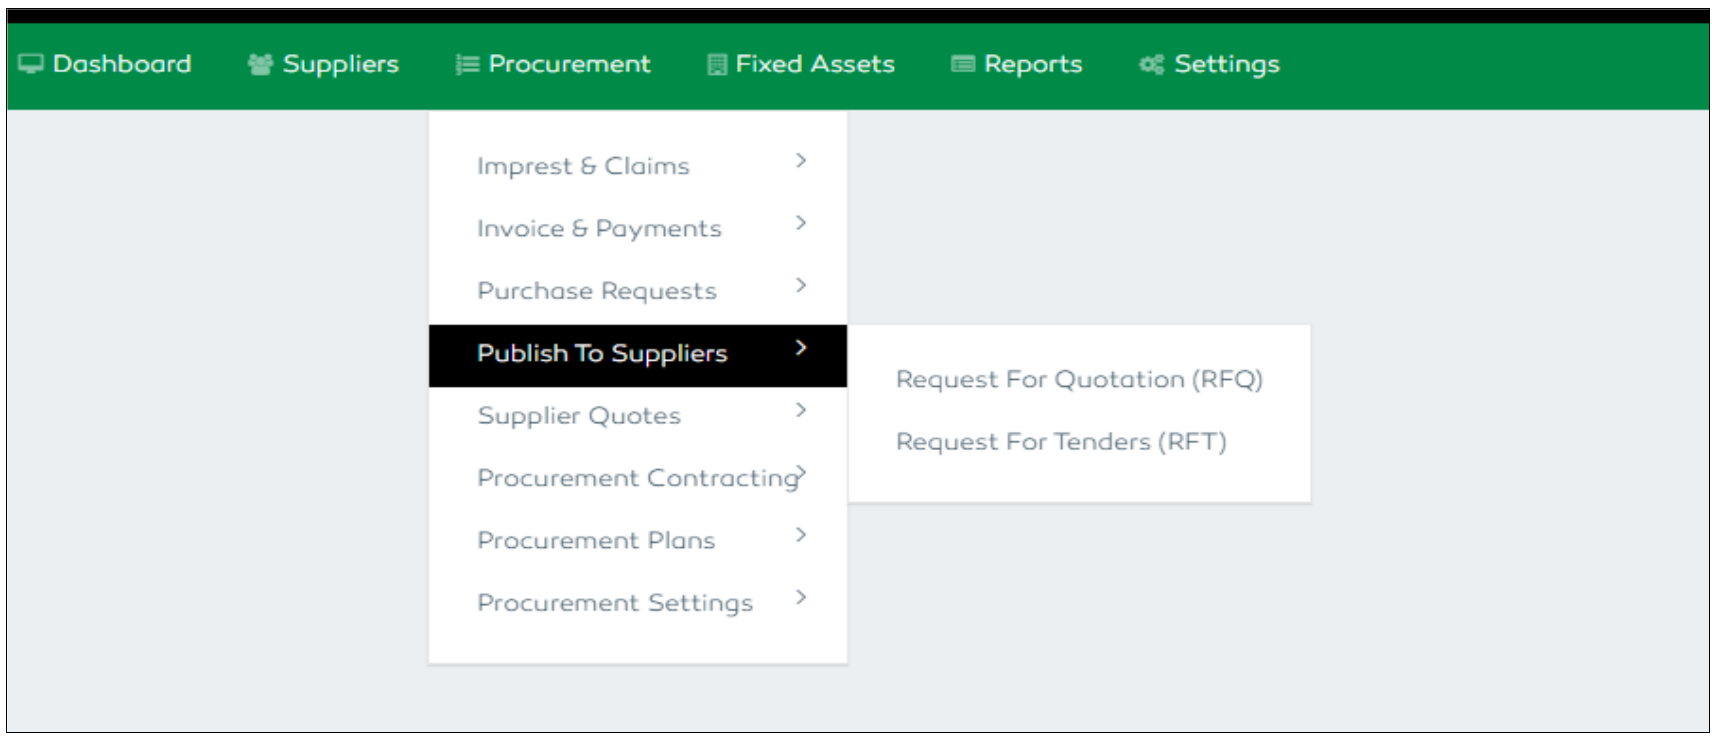Open Request For Tenders (RFT)
1712x741 pixels.
click(1063, 441)
